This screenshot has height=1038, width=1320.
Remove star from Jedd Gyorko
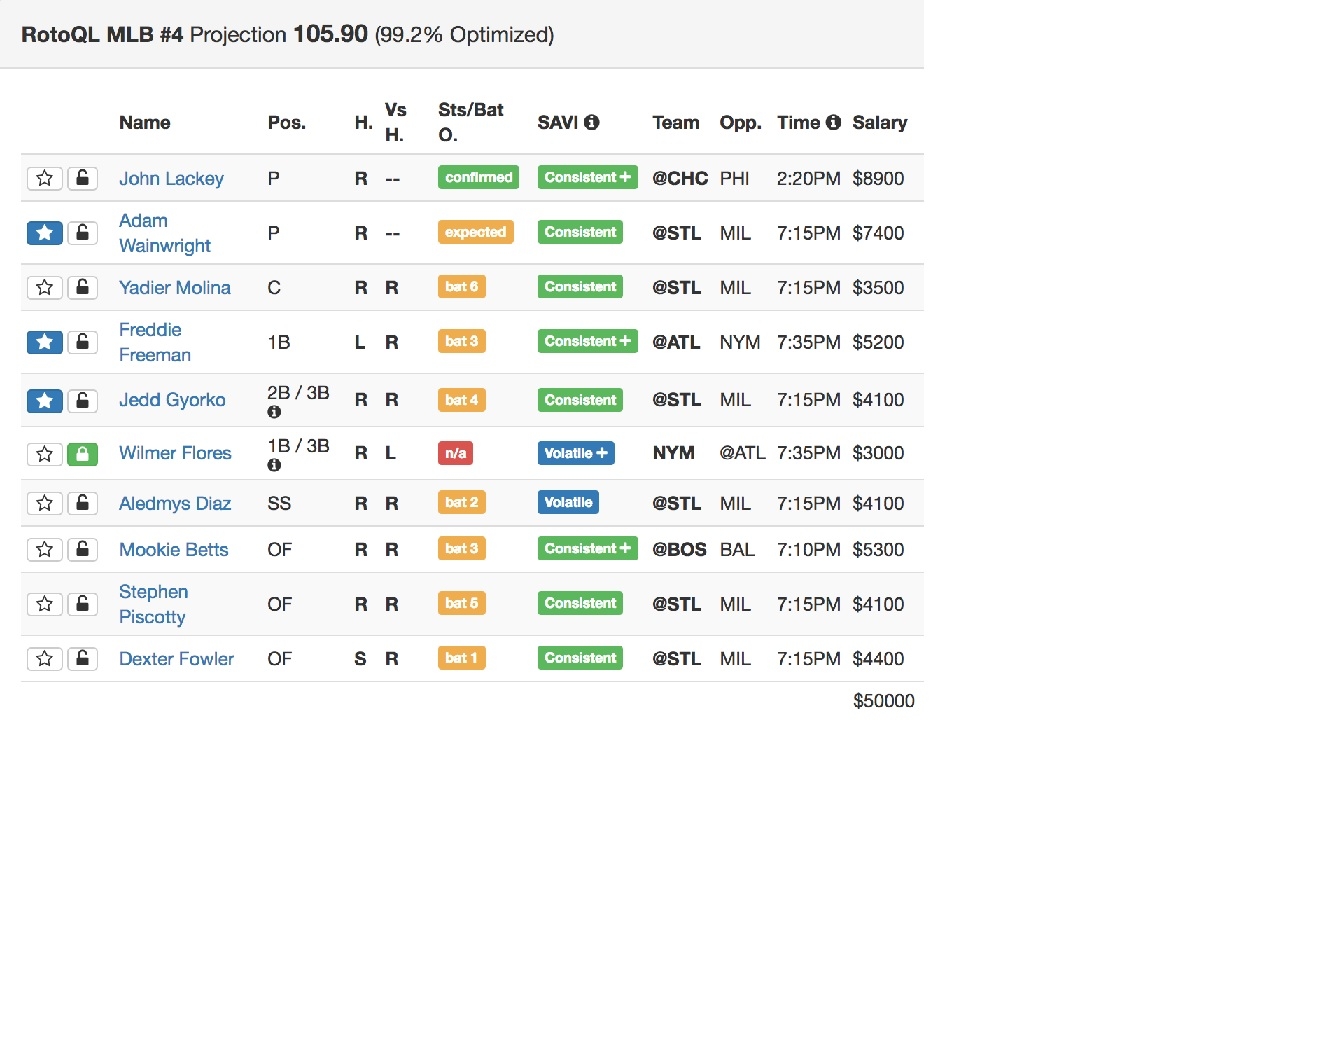tap(45, 401)
